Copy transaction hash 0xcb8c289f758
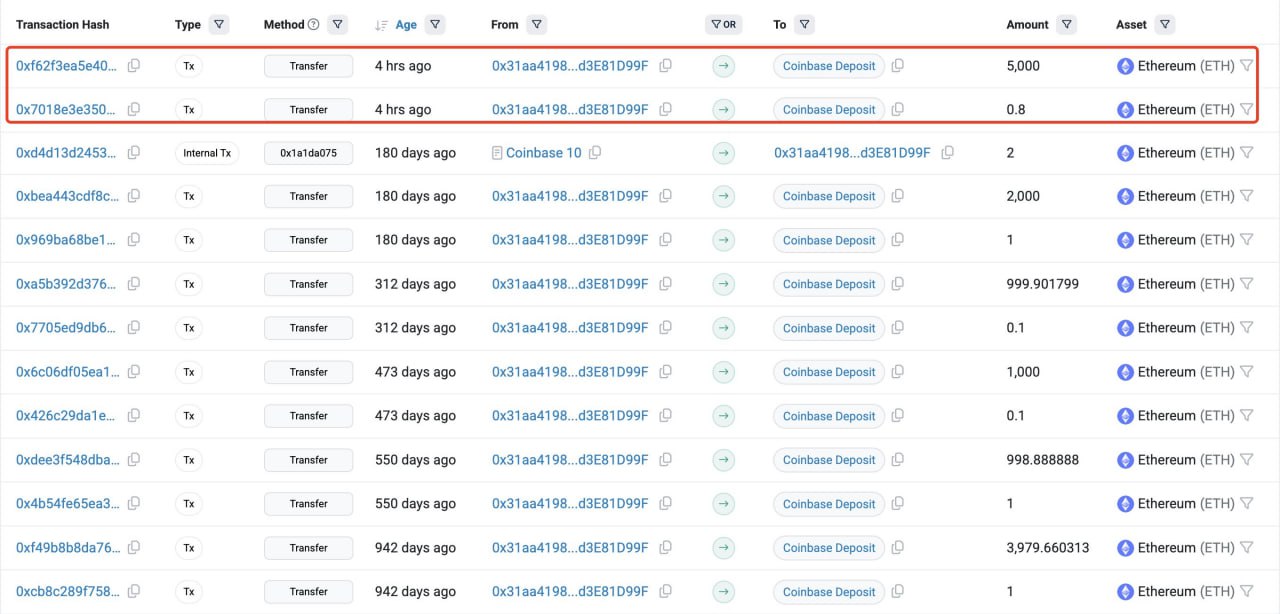The height and width of the screenshot is (614, 1280). click(x=133, y=592)
